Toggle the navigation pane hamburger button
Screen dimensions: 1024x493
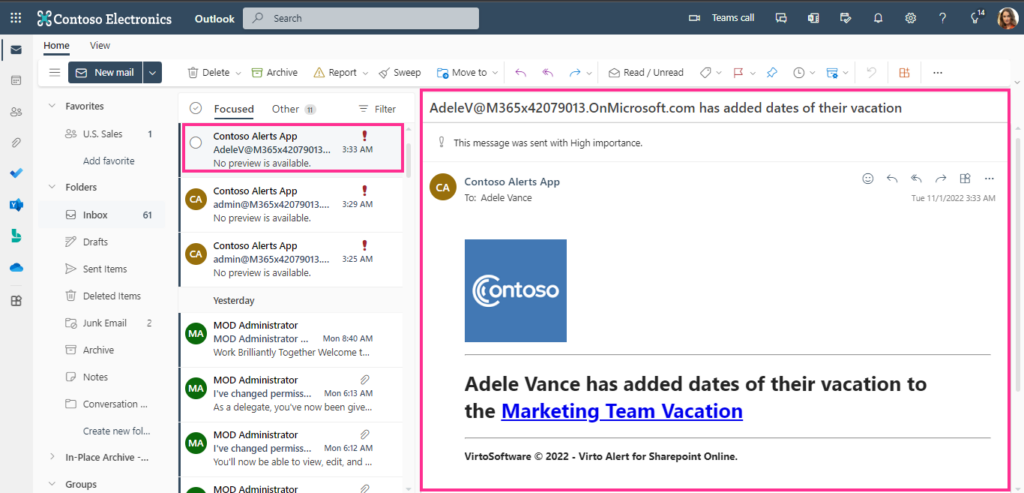55,72
